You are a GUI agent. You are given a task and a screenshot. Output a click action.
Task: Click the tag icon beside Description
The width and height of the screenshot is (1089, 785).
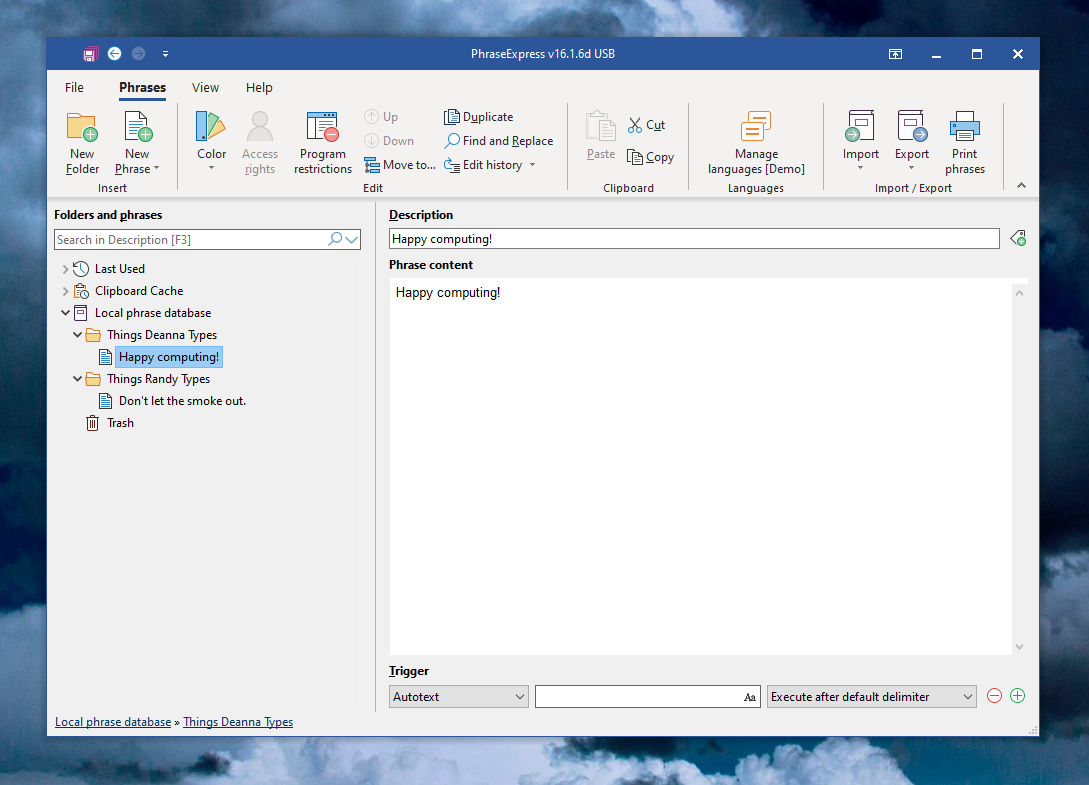[x=1018, y=239]
